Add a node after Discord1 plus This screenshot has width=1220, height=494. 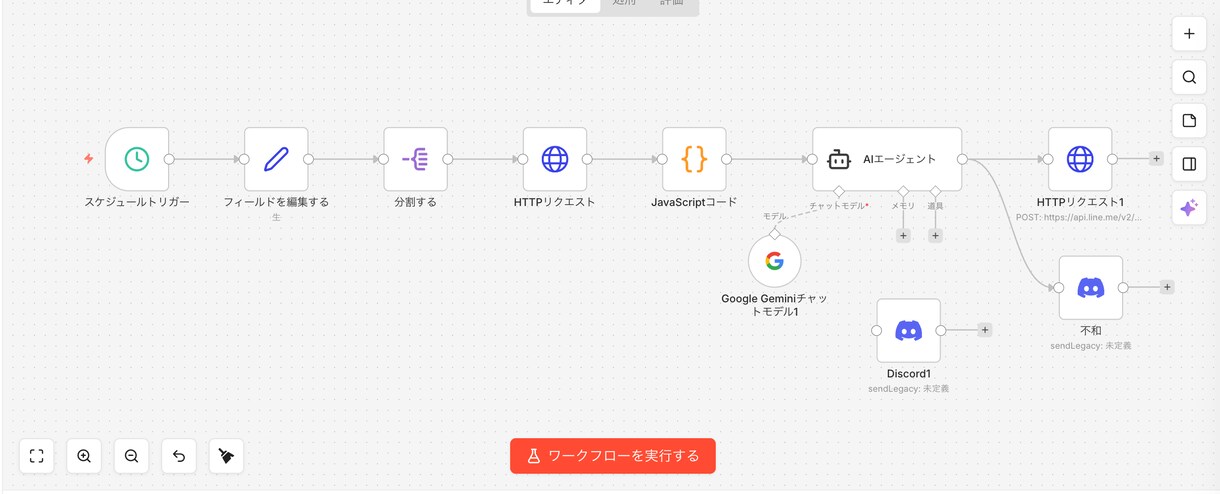[x=985, y=330]
